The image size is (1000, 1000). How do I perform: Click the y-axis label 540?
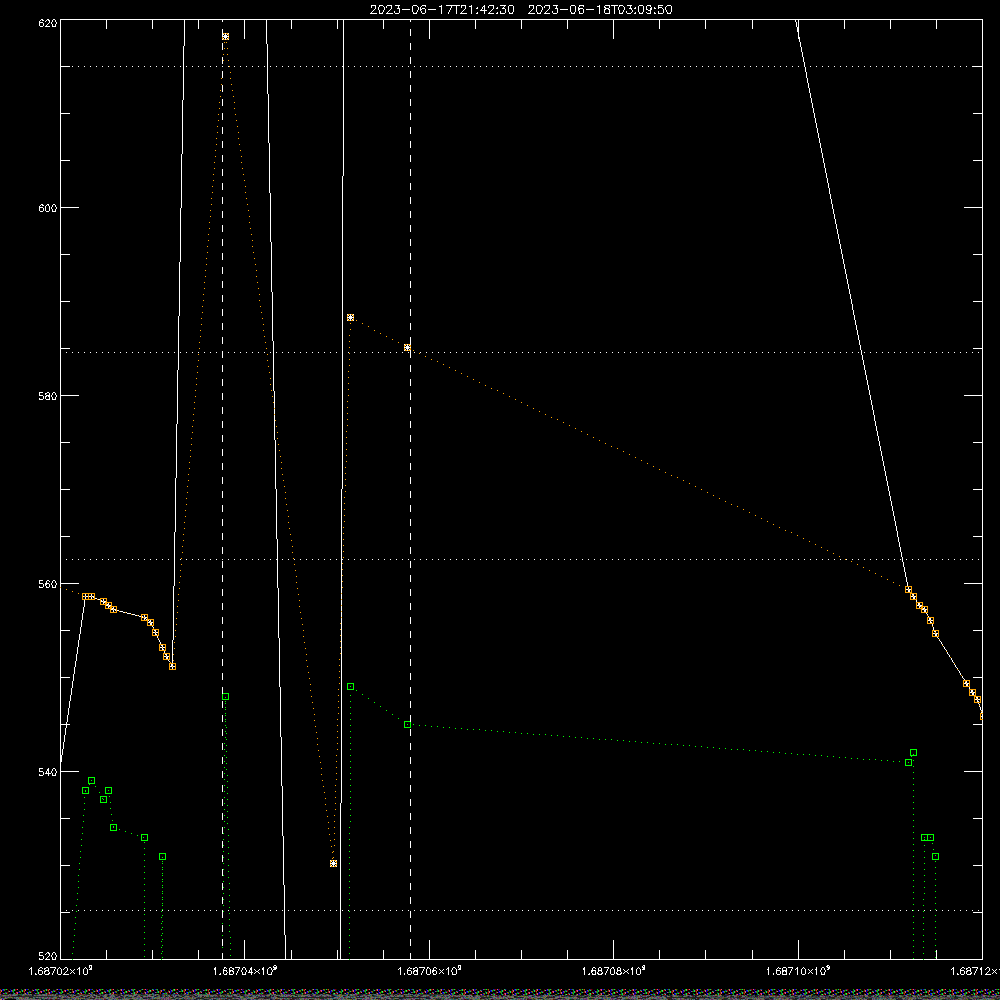[x=48, y=772]
